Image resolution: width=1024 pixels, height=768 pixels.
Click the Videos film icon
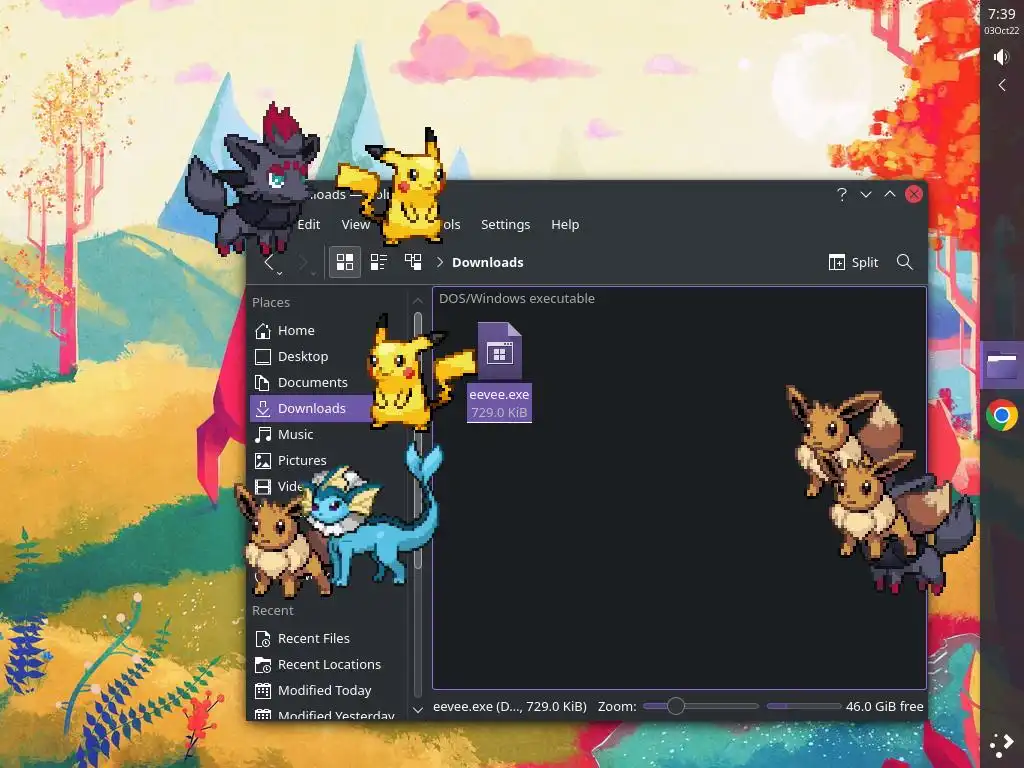pyautogui.click(x=263, y=487)
